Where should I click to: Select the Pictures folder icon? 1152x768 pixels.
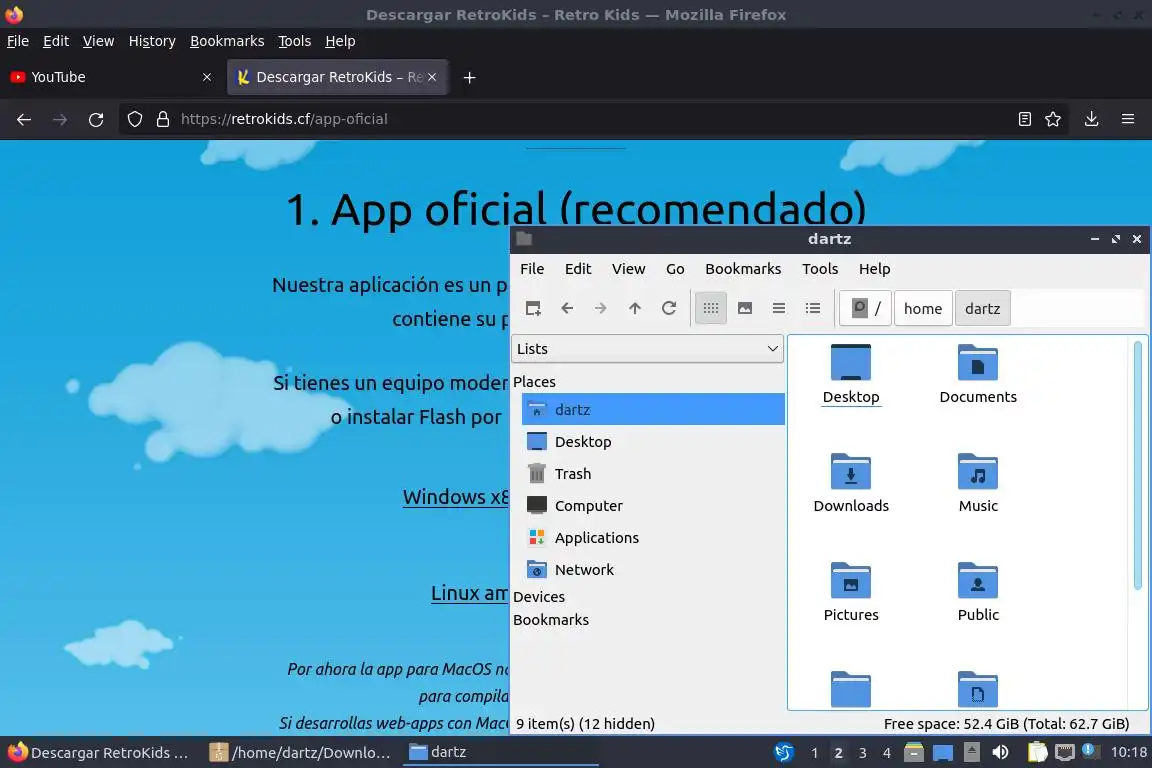851,592
